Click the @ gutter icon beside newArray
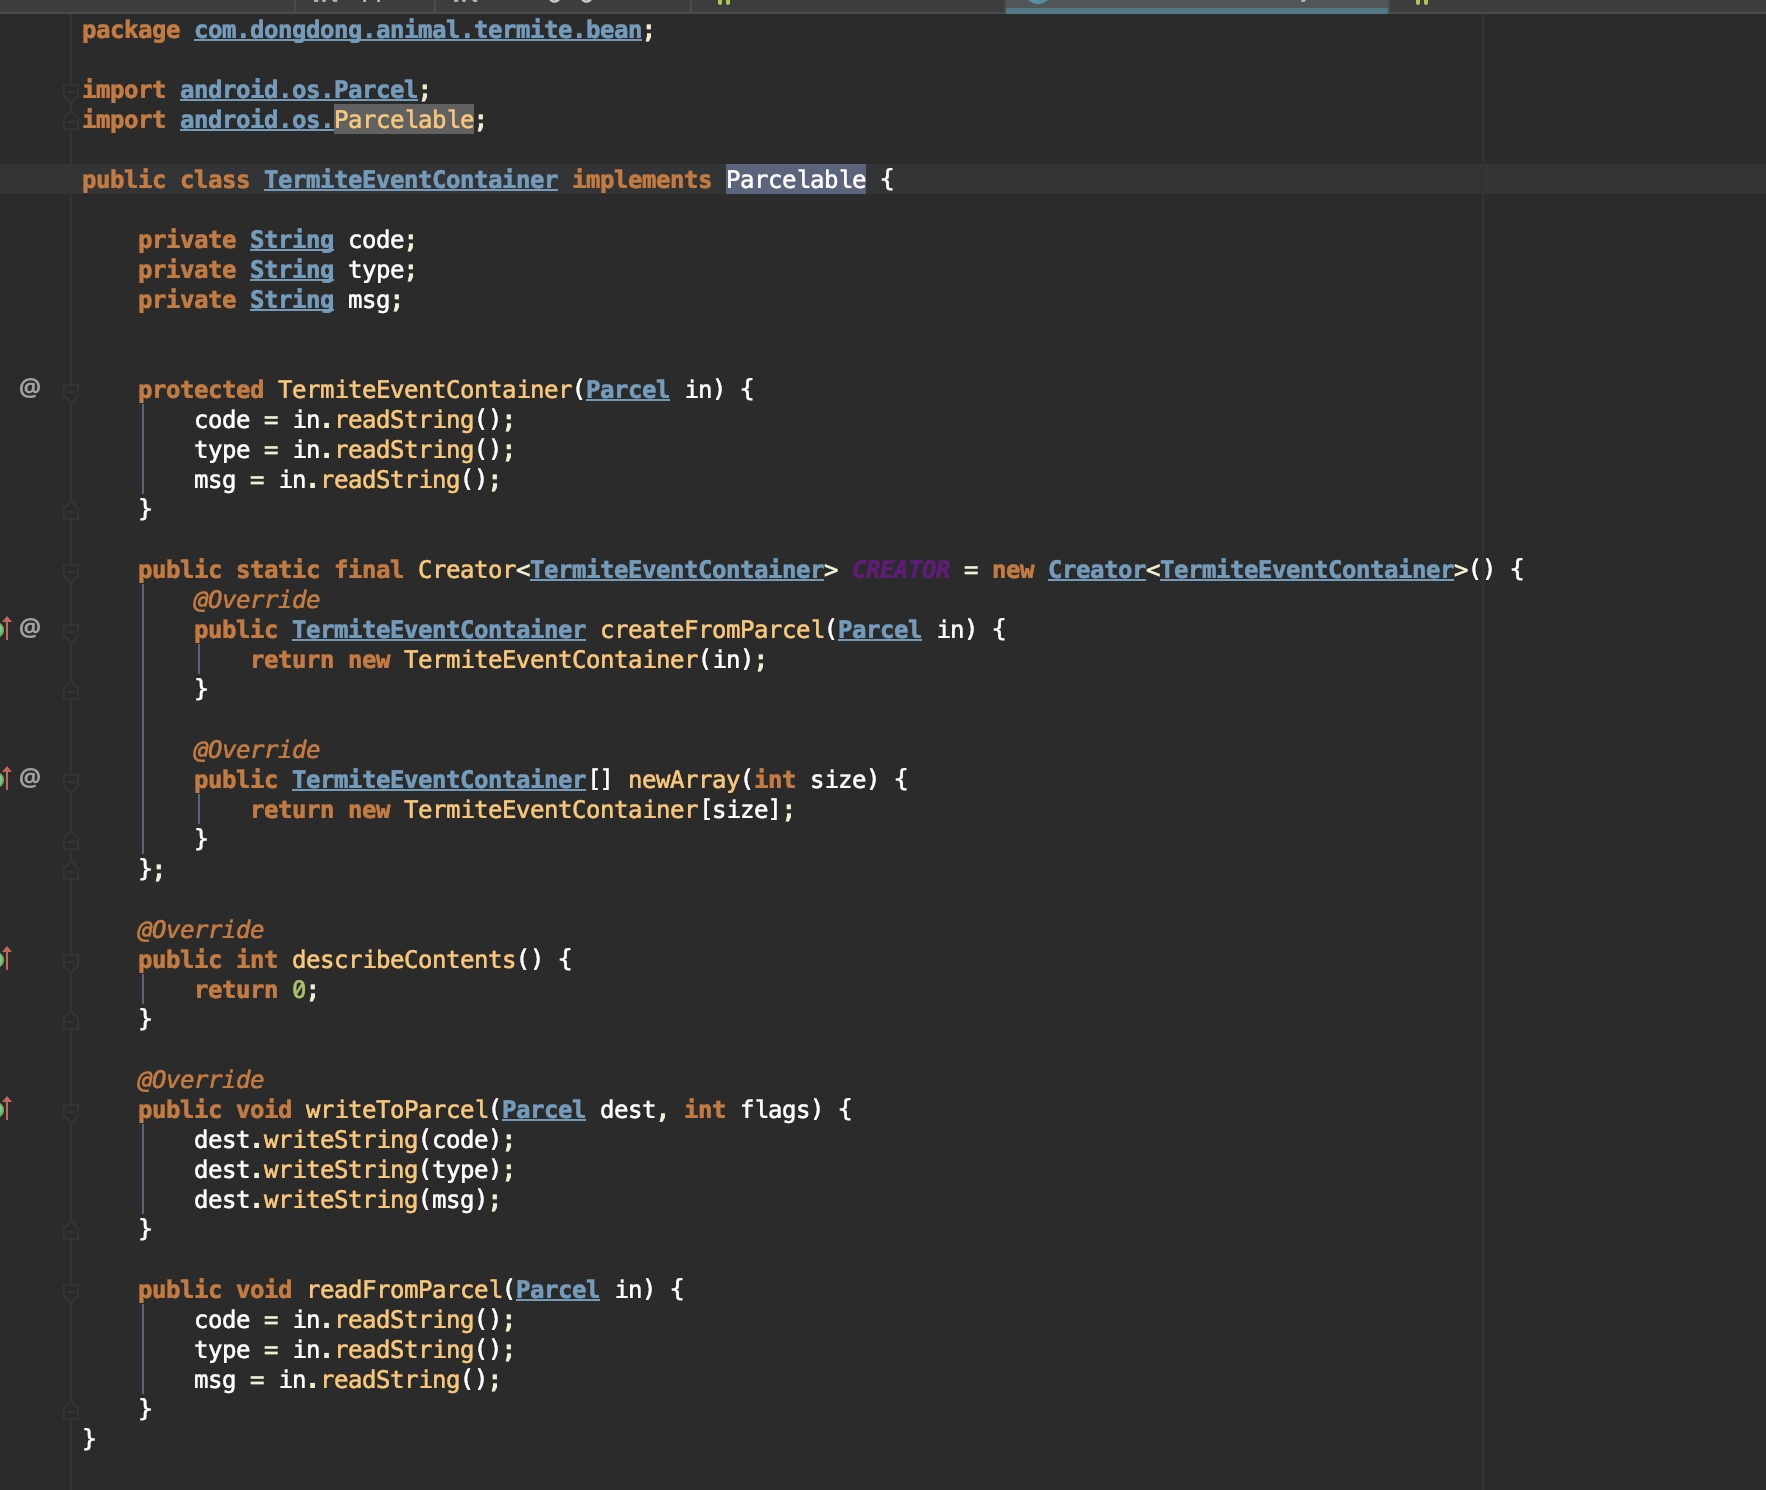This screenshot has height=1490, width=1766. tap(30, 778)
